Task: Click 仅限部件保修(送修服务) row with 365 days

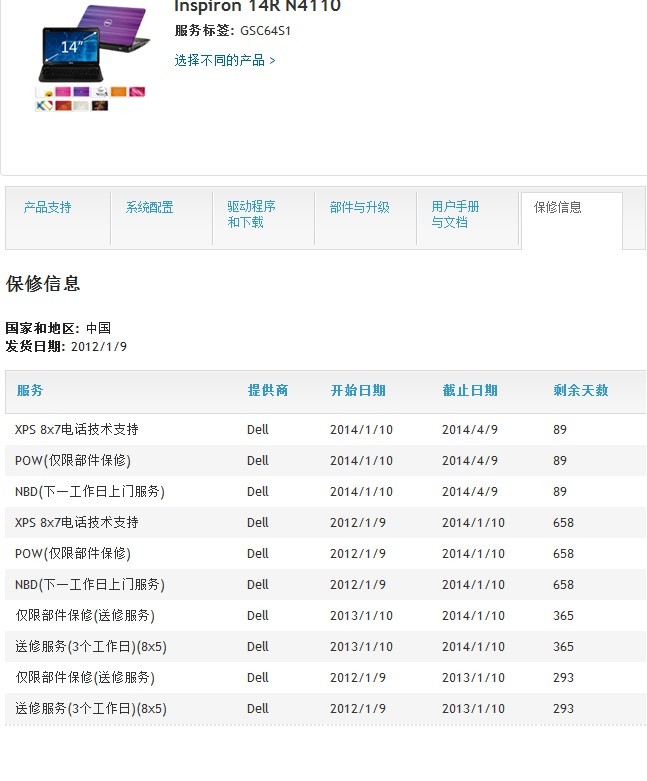Action: [325, 615]
